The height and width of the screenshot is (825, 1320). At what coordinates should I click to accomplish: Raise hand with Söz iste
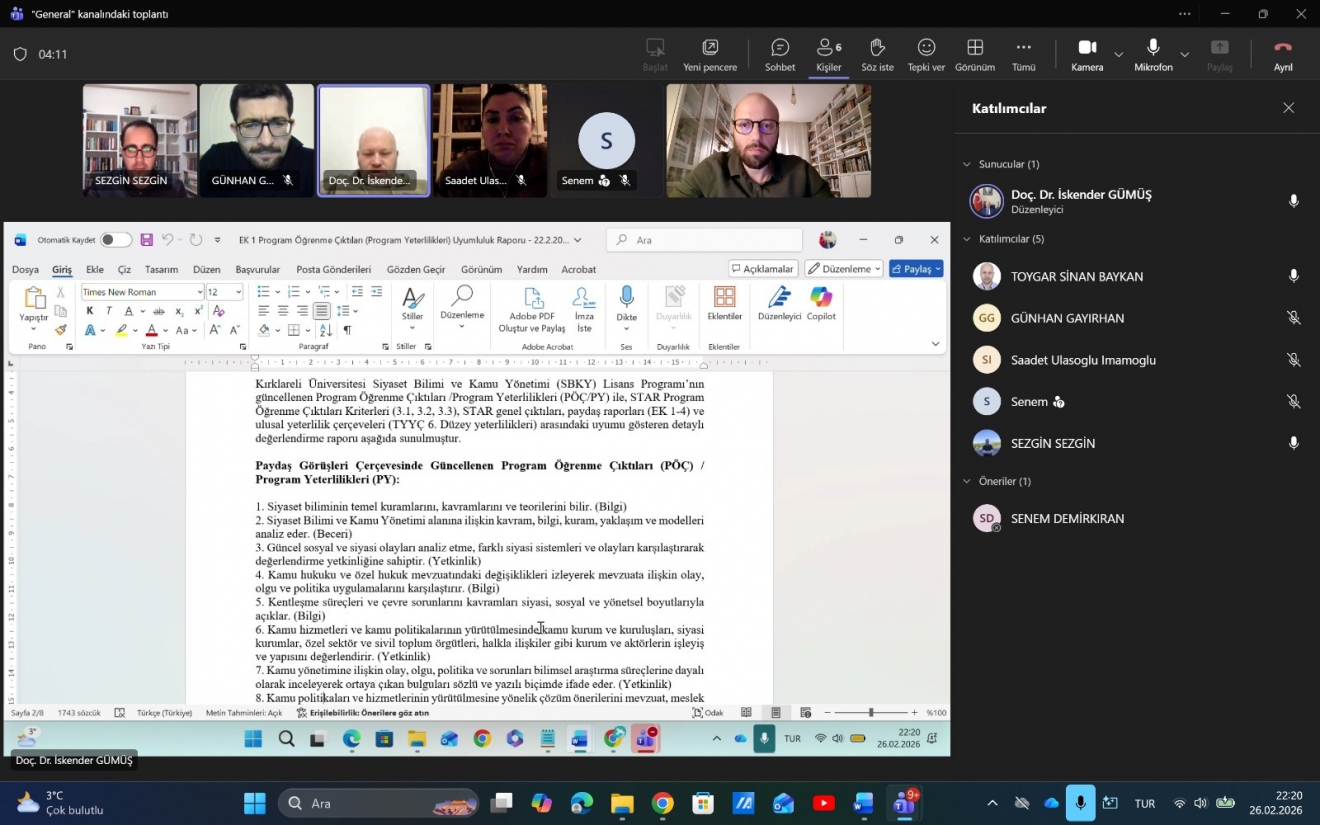pyautogui.click(x=877, y=55)
